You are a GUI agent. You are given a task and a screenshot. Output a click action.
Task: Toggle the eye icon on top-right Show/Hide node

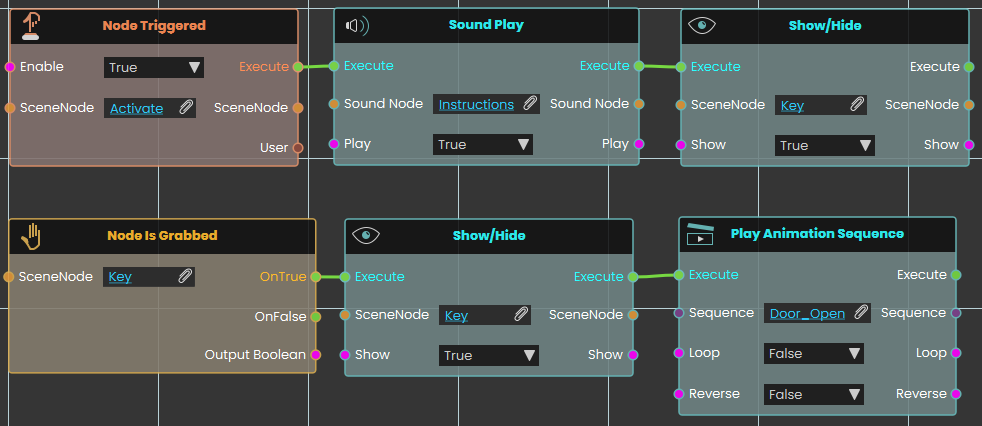point(702,26)
